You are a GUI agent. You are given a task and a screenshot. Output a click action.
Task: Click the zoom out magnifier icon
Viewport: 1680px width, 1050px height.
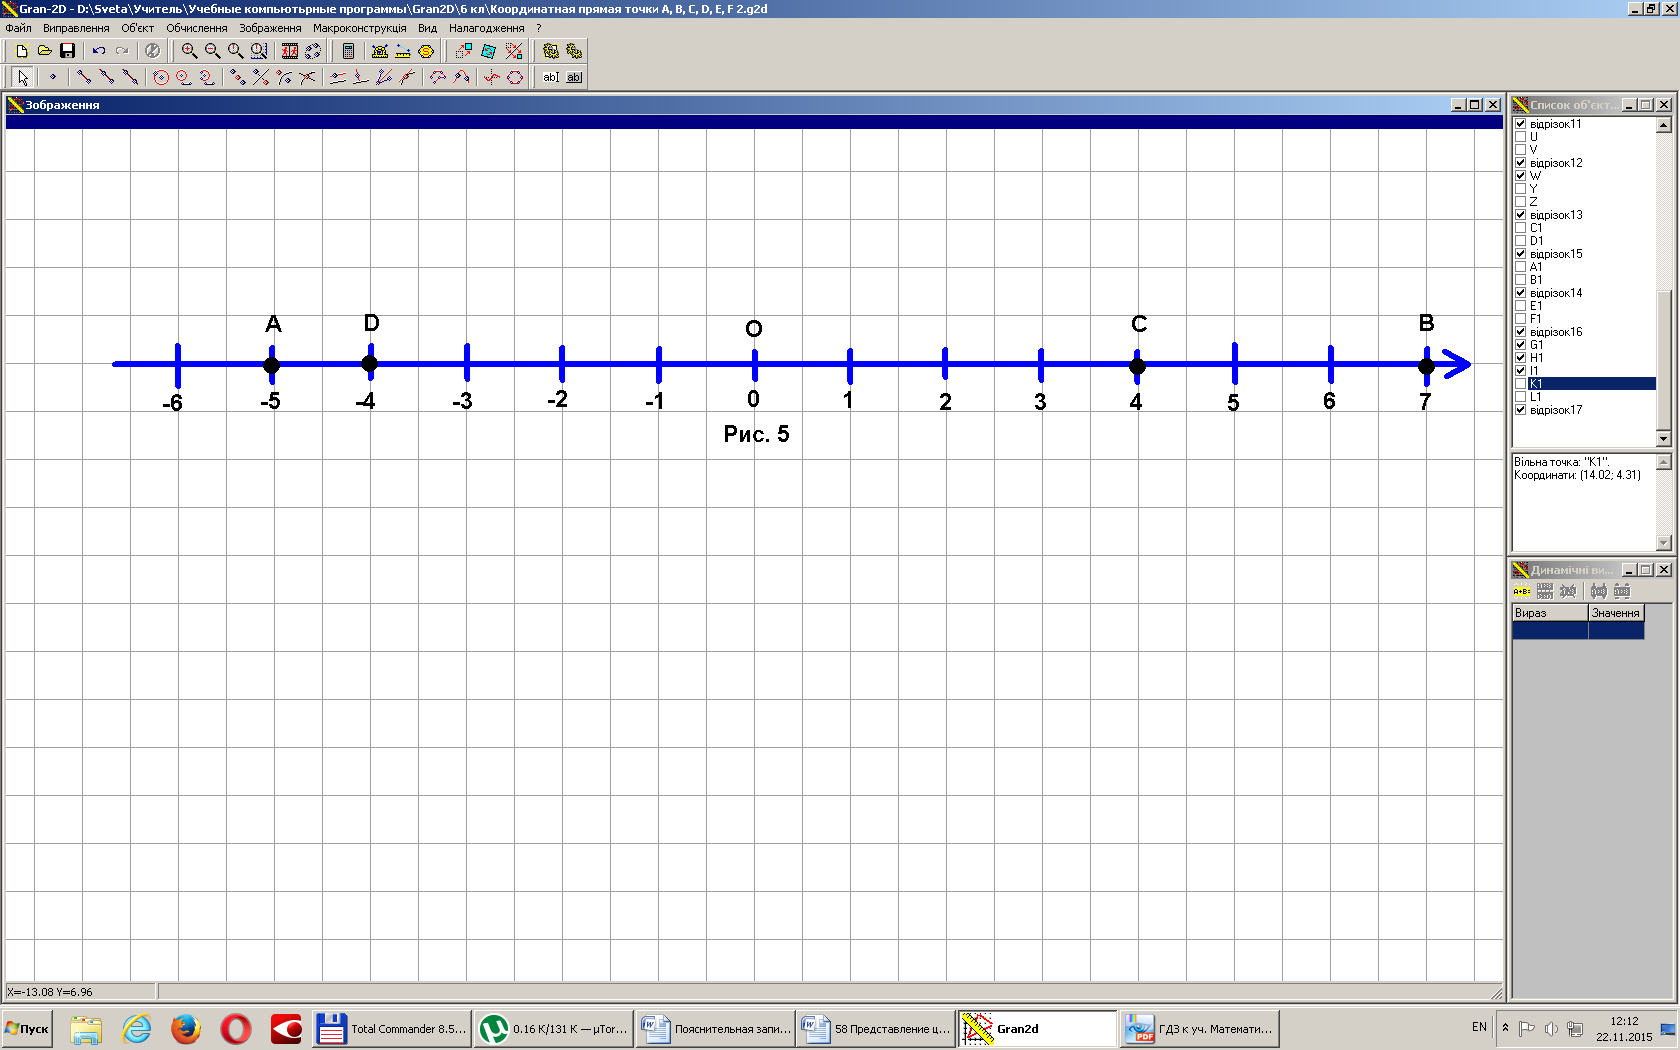tap(212, 51)
